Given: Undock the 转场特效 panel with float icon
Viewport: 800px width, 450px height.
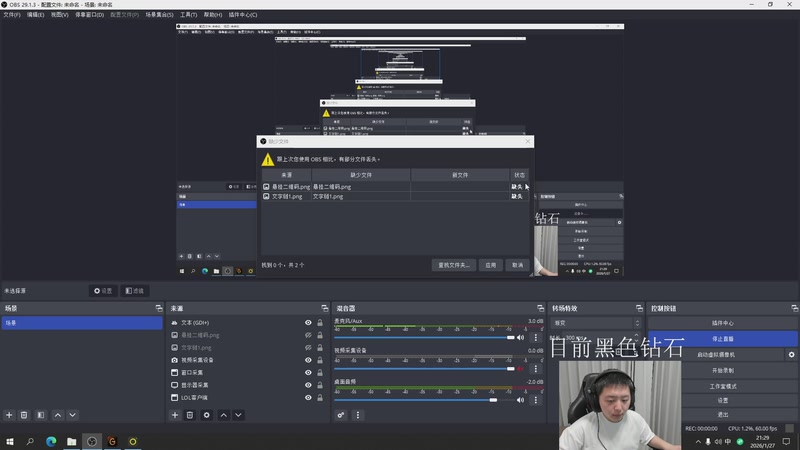Looking at the screenshot, I should (x=639, y=308).
